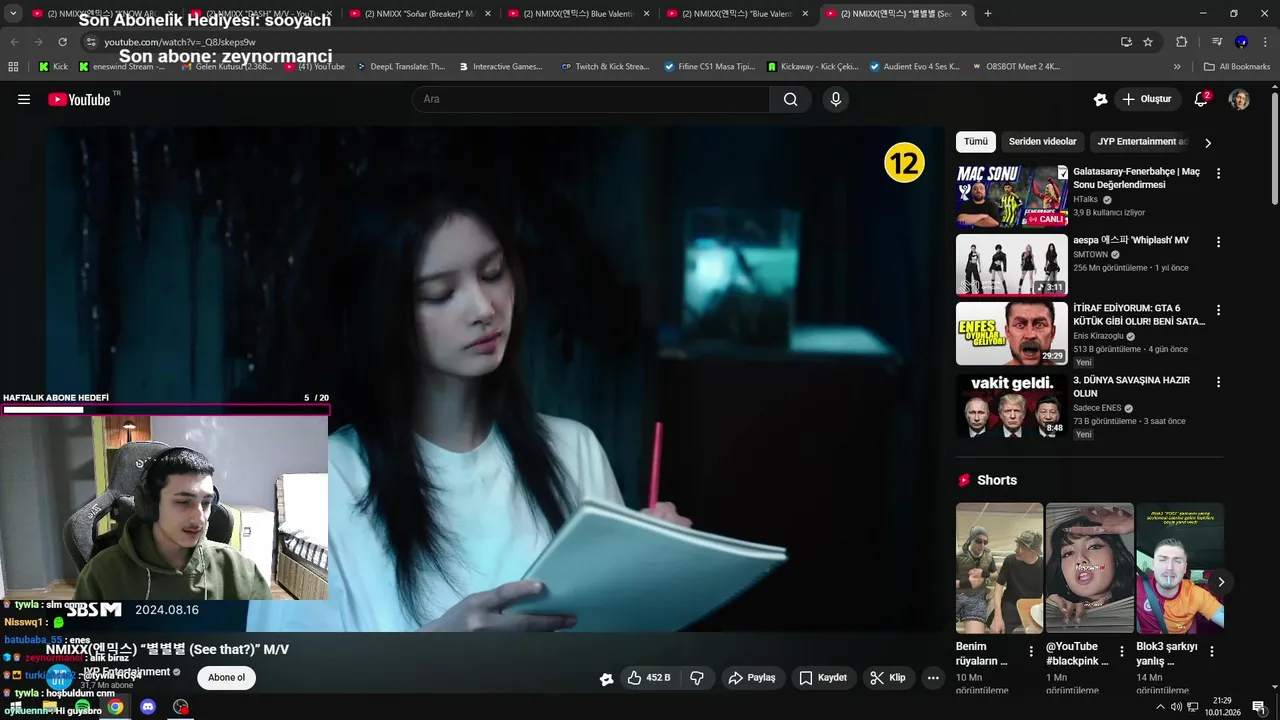The height and width of the screenshot is (720, 1280).
Task: Create a clip with Klip button
Action: tap(888, 678)
